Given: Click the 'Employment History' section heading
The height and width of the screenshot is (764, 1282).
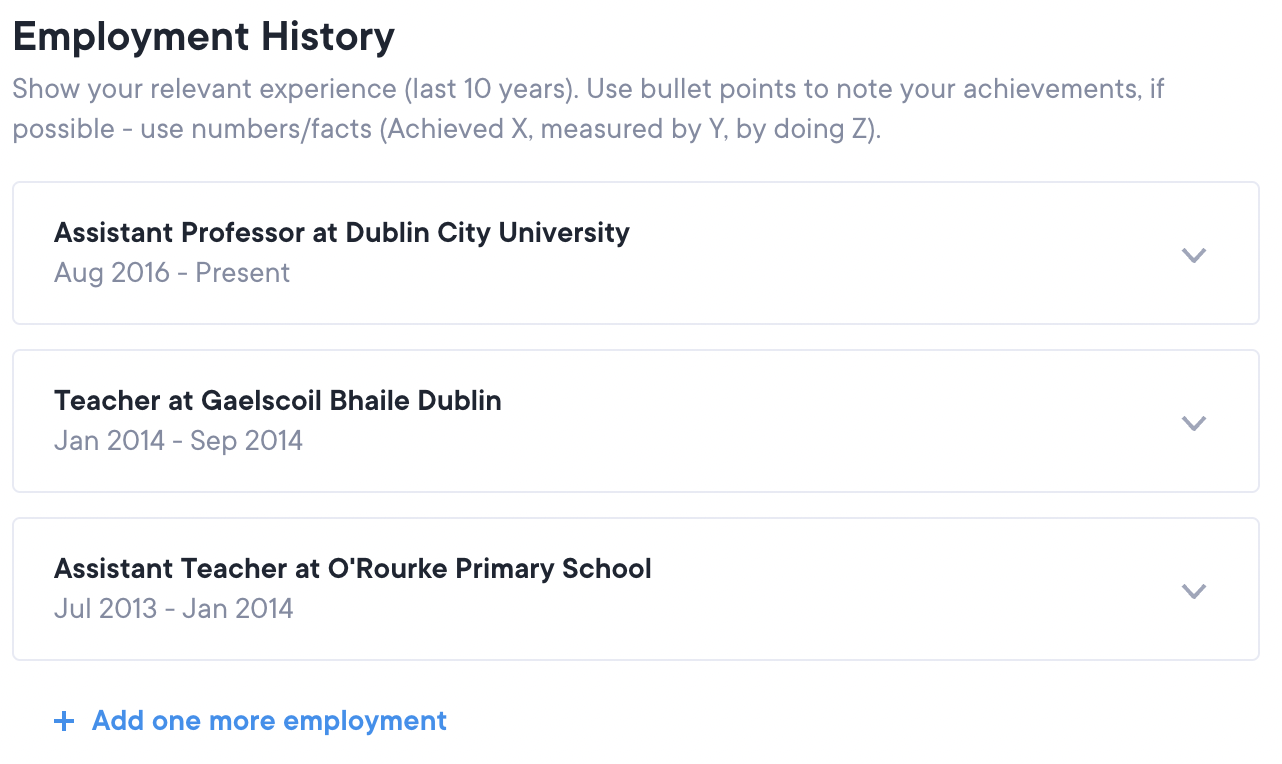Looking at the screenshot, I should point(203,38).
